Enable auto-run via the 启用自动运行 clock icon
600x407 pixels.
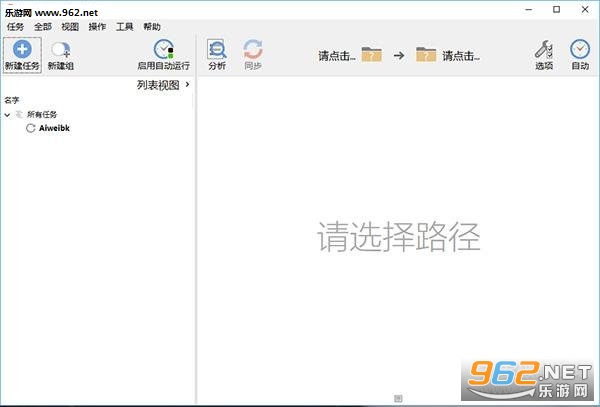(x=164, y=49)
